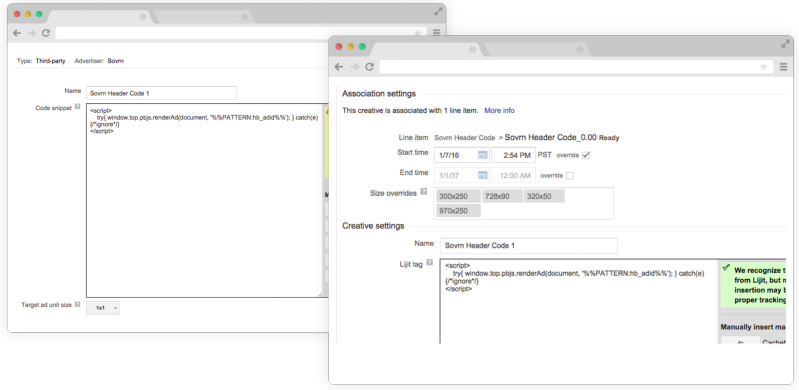Click the 300x250 size override chip
The image size is (799, 390).
click(458, 196)
